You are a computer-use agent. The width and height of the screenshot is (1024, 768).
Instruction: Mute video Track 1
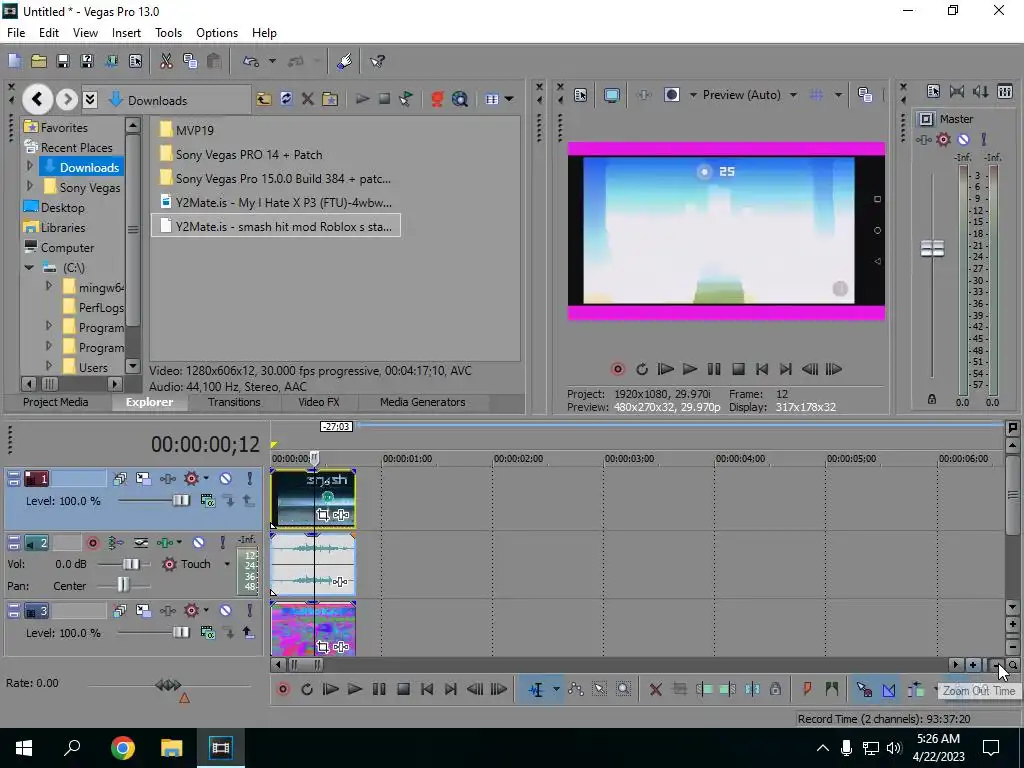point(225,479)
